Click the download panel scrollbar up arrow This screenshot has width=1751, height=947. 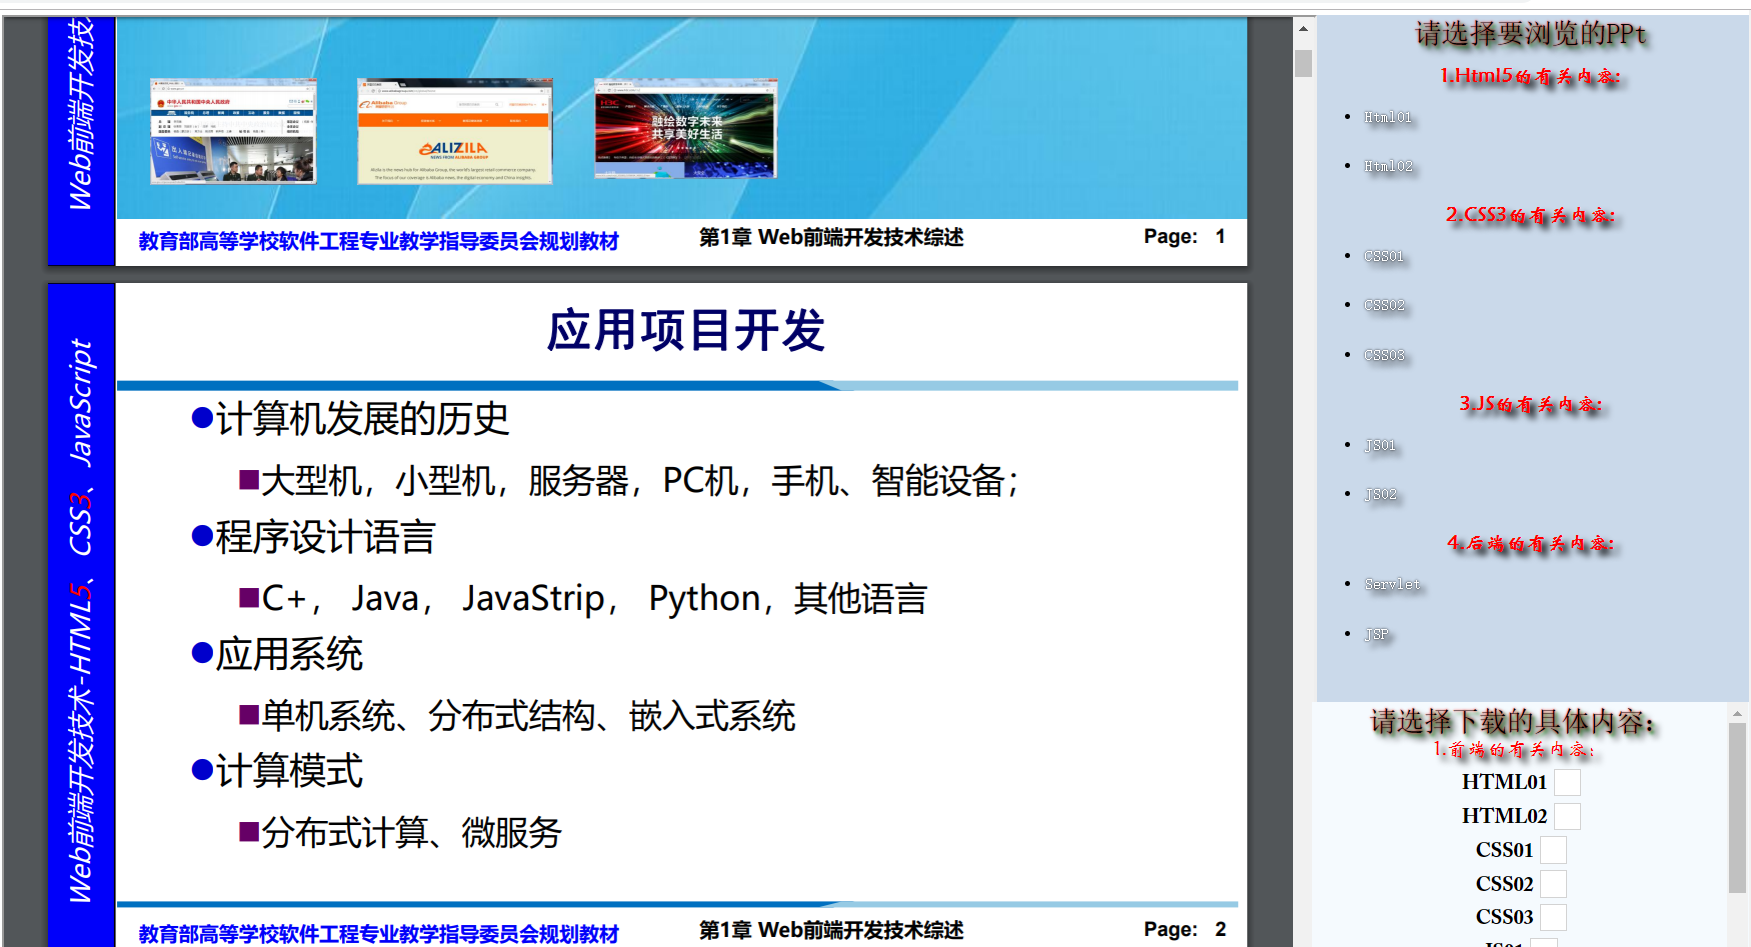[x=1738, y=714]
